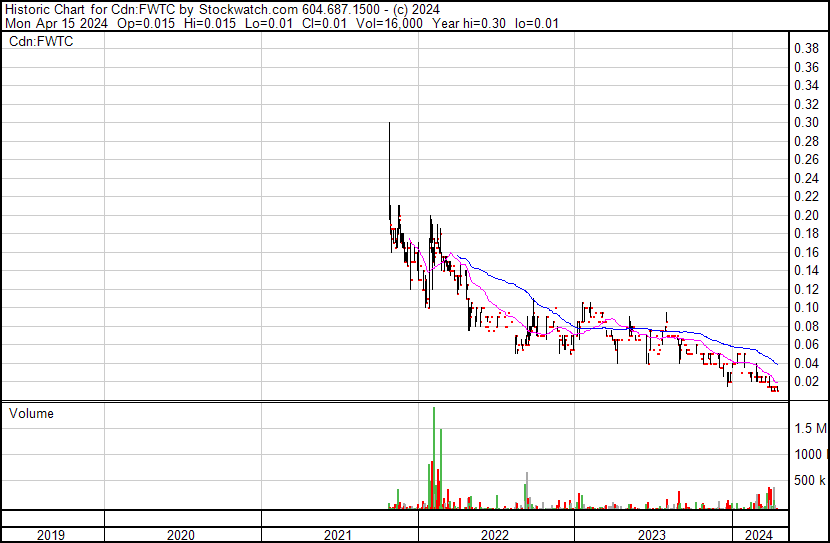Click the Cdn:FWTC ticker label in chart
The height and width of the screenshot is (543, 830).
pyautogui.click(x=41, y=41)
